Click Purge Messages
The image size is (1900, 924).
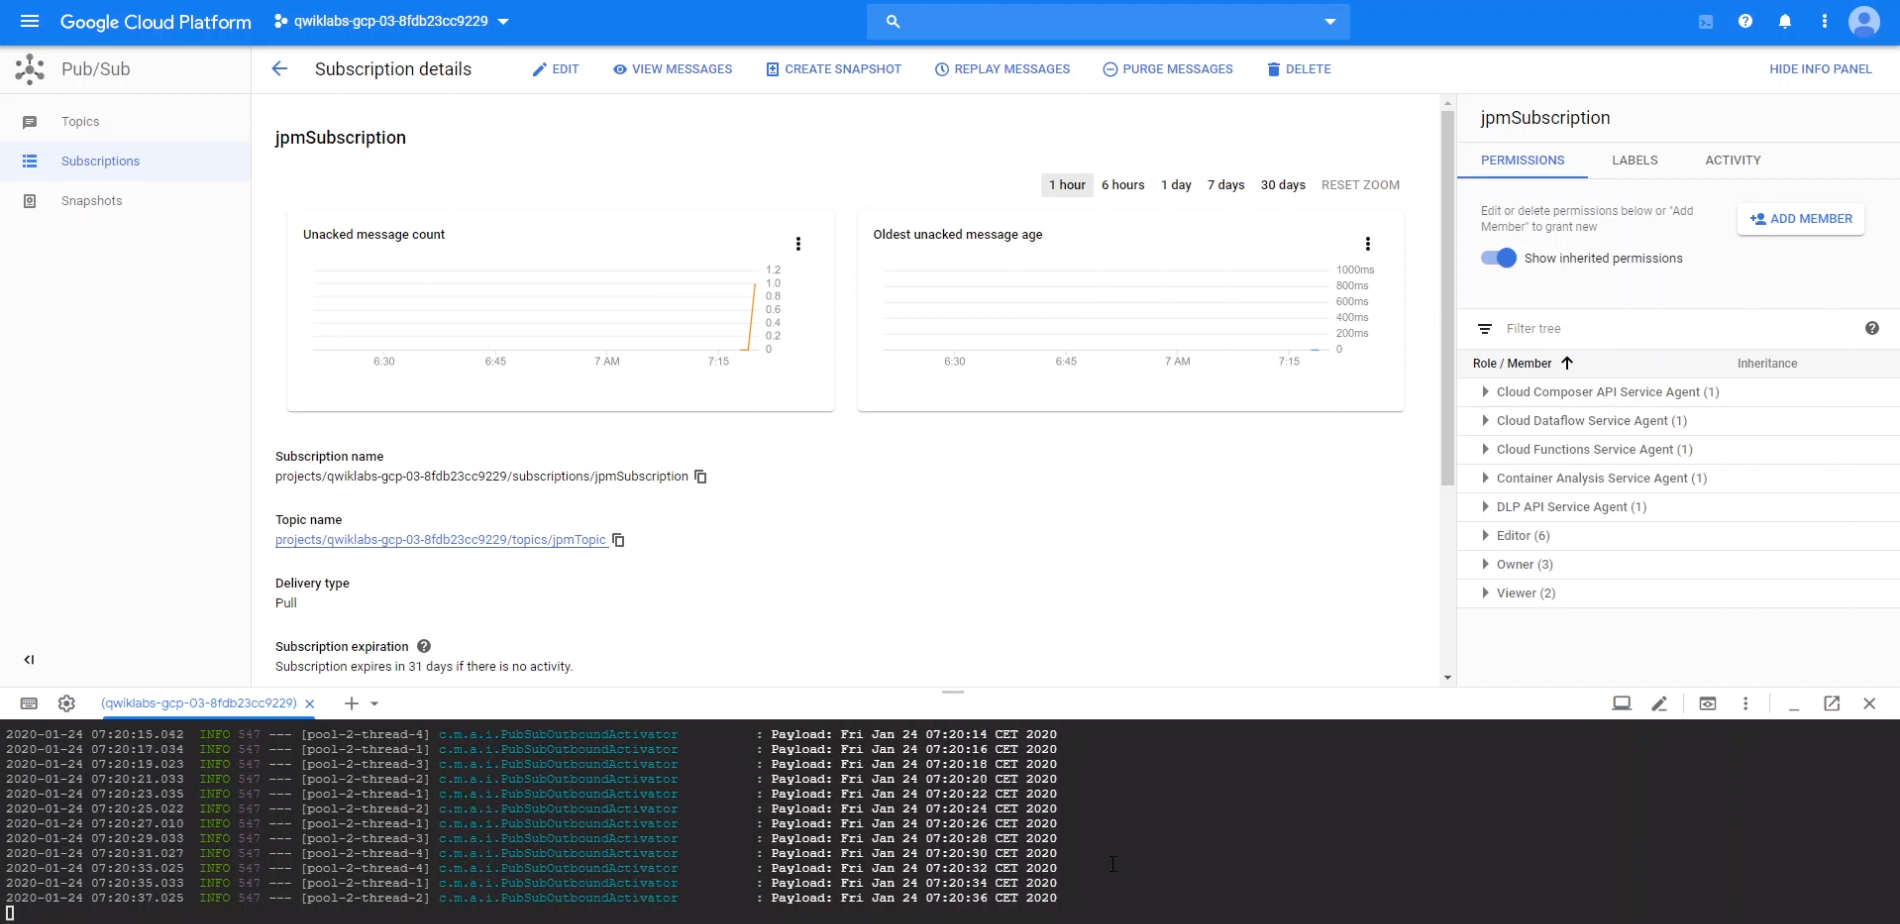tap(1167, 69)
